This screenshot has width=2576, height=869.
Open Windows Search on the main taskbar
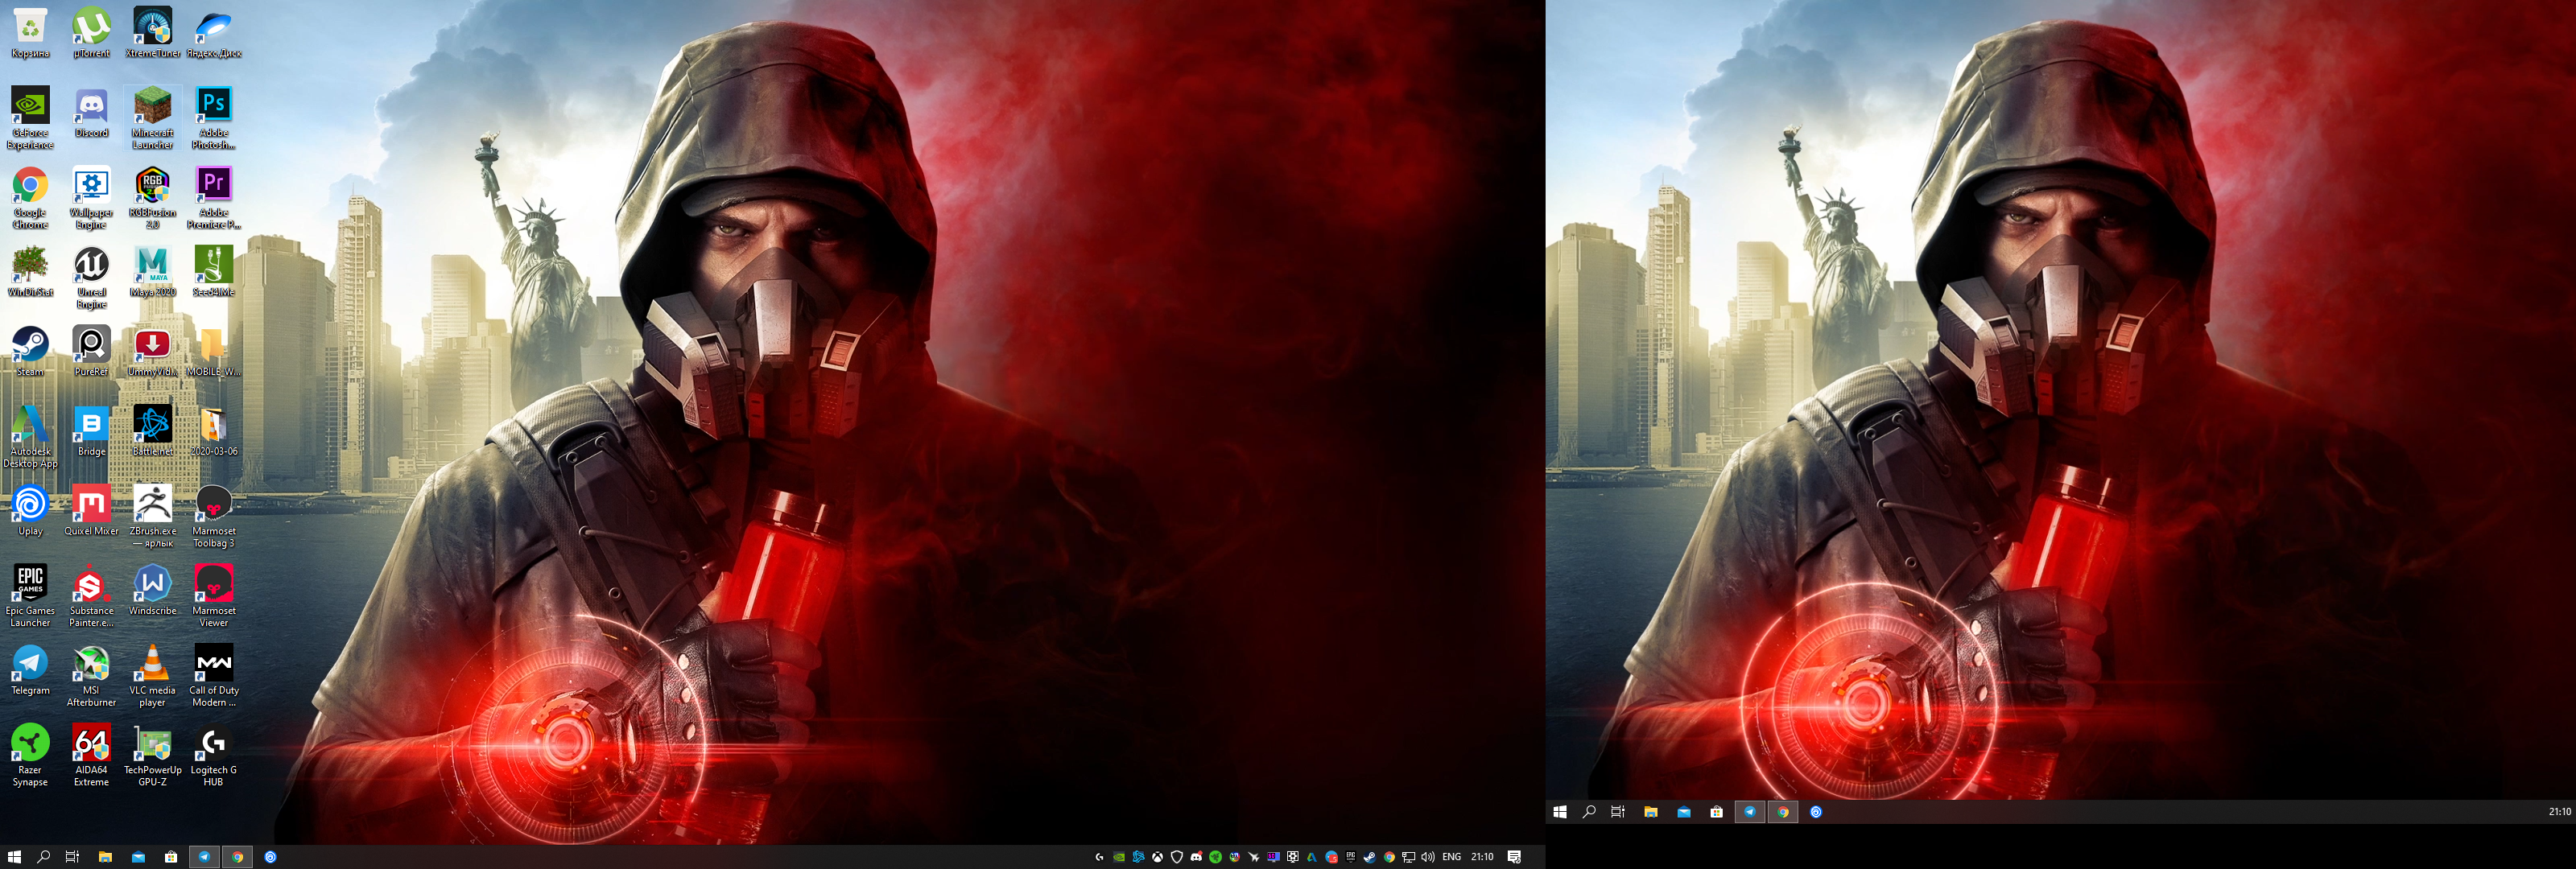(x=43, y=857)
